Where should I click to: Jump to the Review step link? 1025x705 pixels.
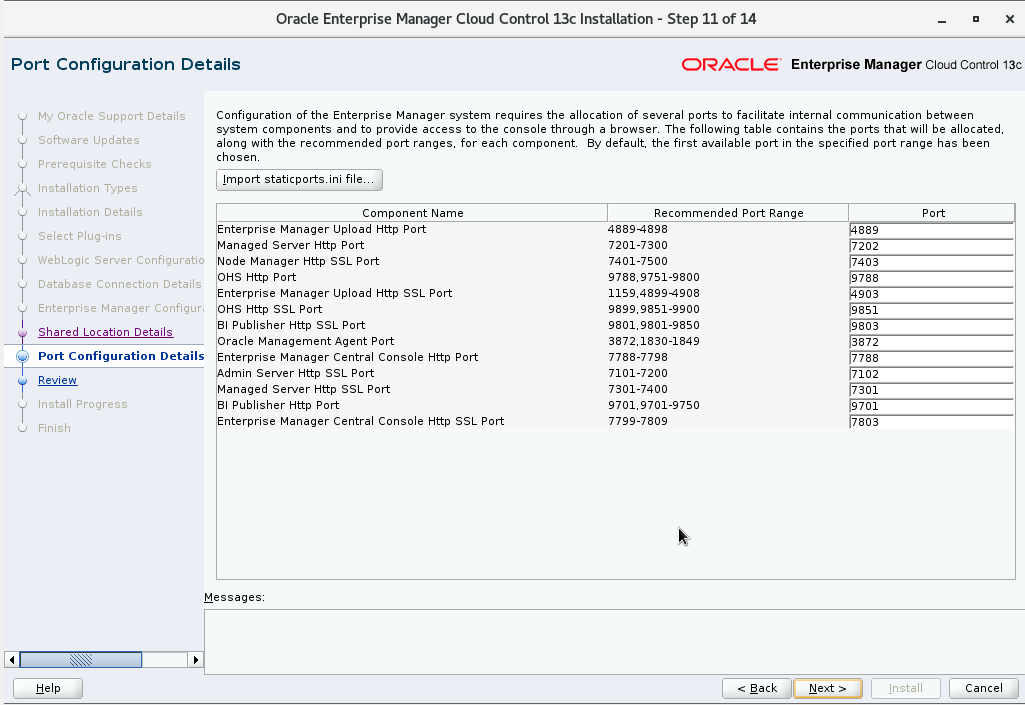(x=58, y=380)
